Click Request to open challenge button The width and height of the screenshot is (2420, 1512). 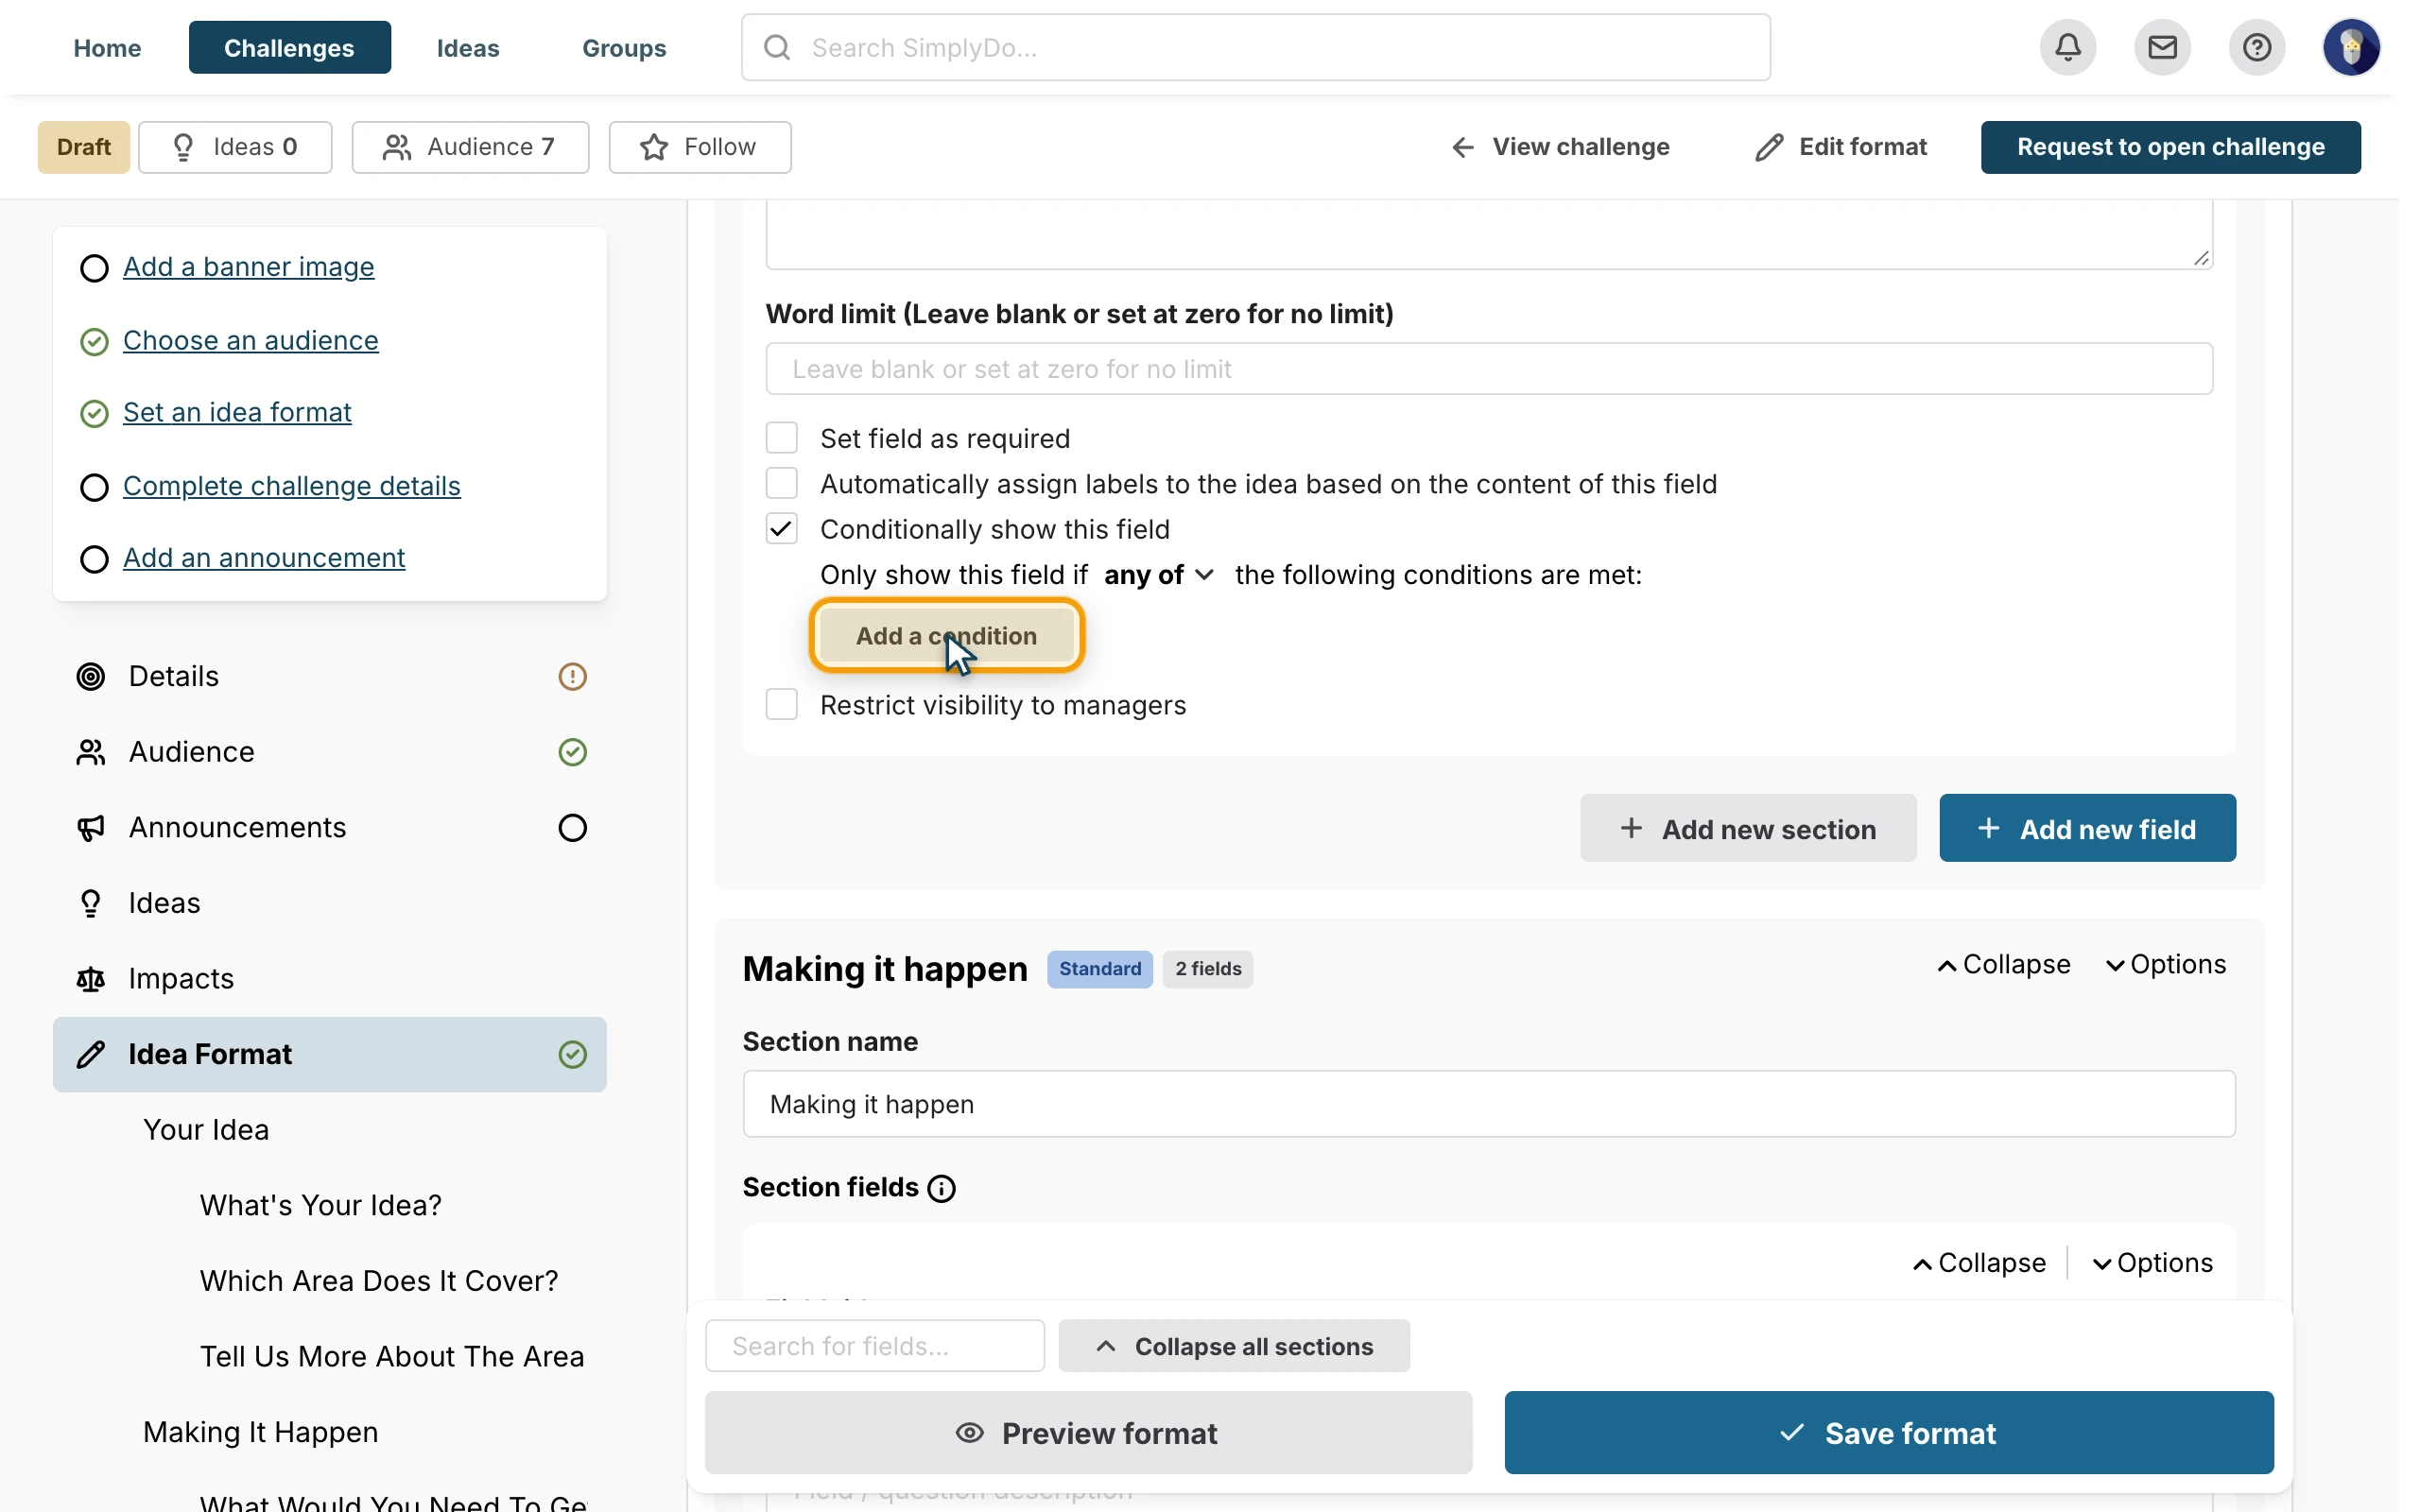point(2170,147)
